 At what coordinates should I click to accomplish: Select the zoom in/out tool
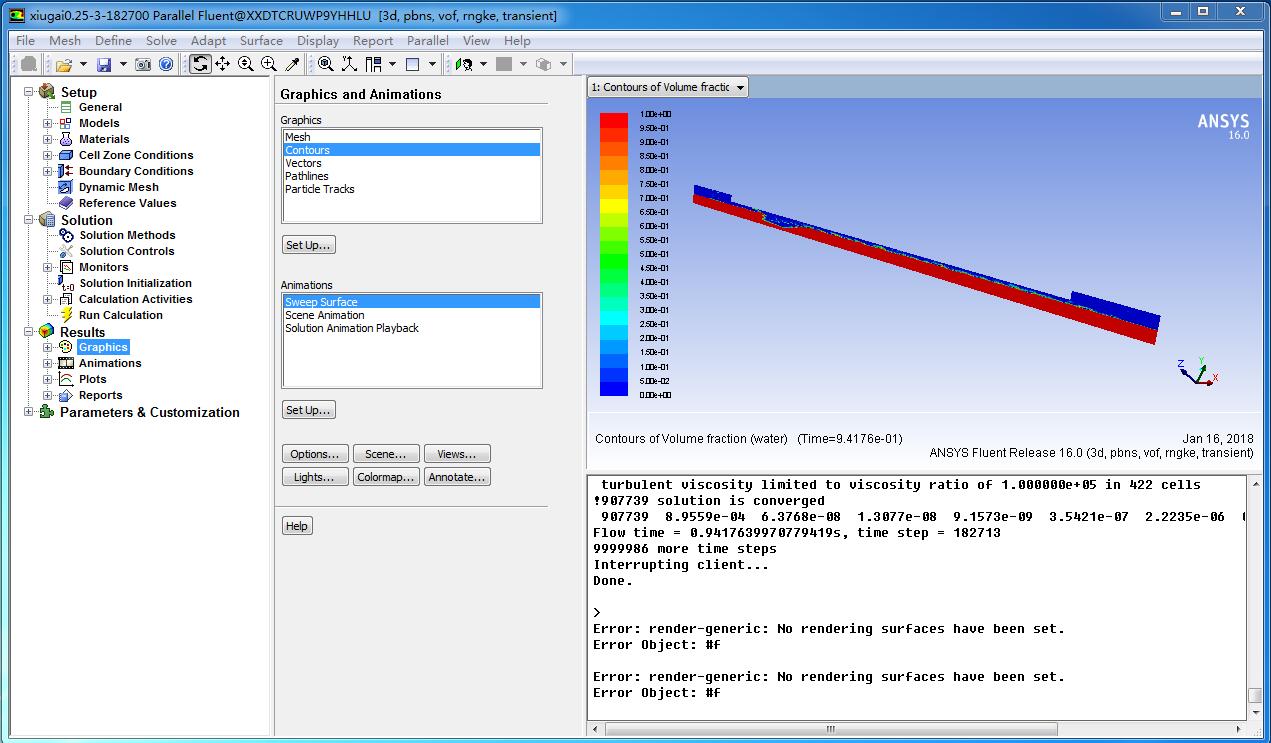246,64
